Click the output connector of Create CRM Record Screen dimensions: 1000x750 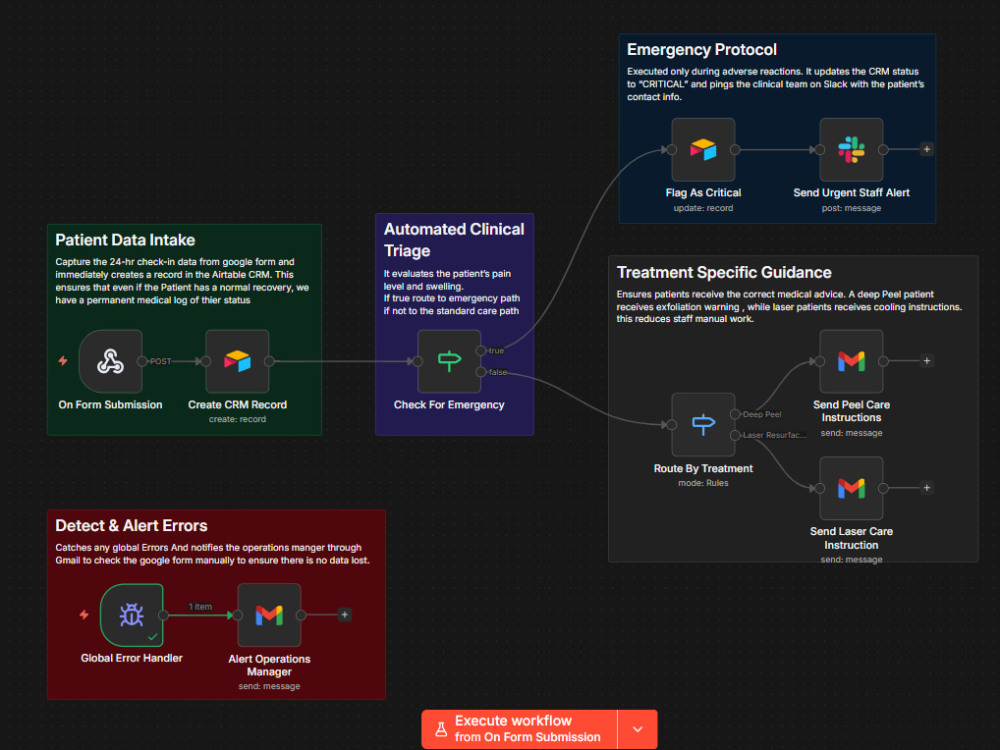(x=269, y=361)
